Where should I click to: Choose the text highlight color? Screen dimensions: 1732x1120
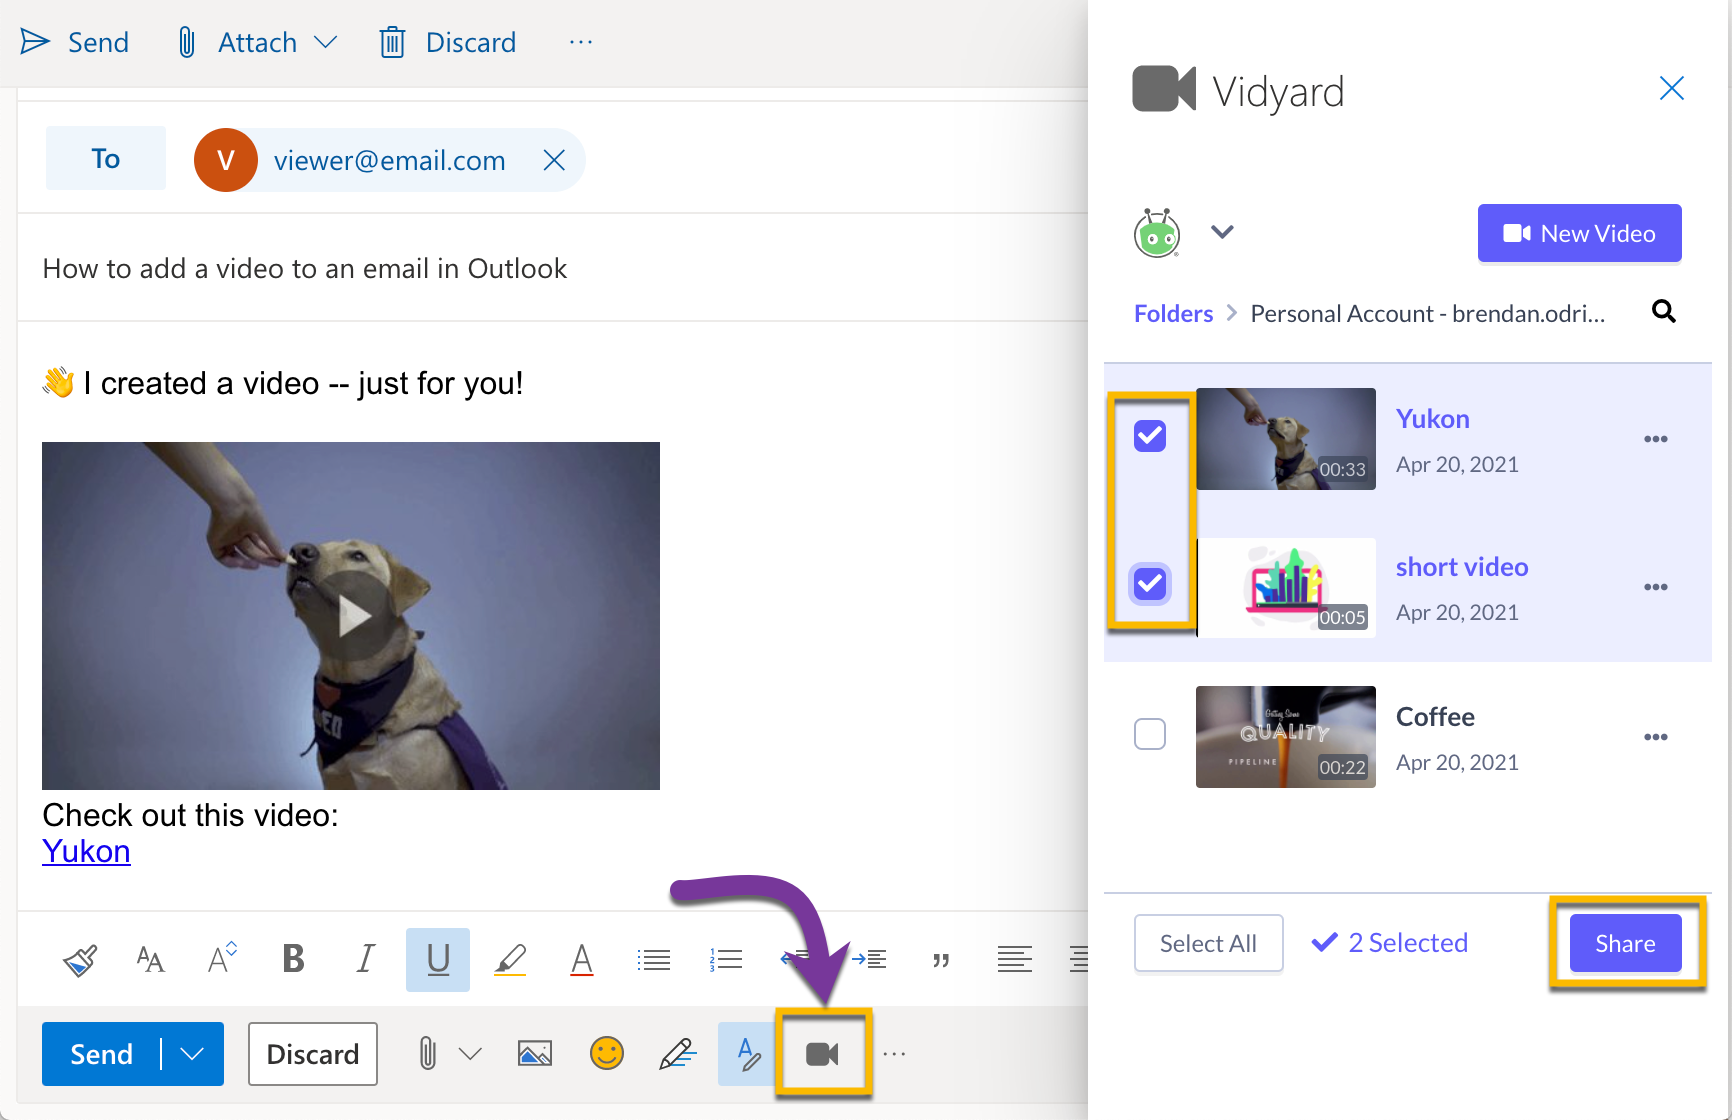coord(510,960)
